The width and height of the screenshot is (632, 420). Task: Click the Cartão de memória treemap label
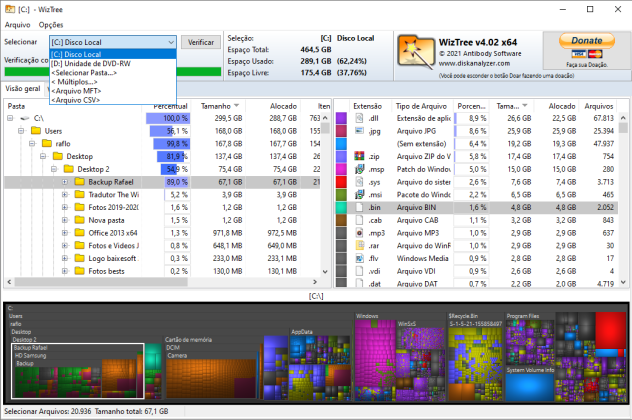(x=188, y=340)
